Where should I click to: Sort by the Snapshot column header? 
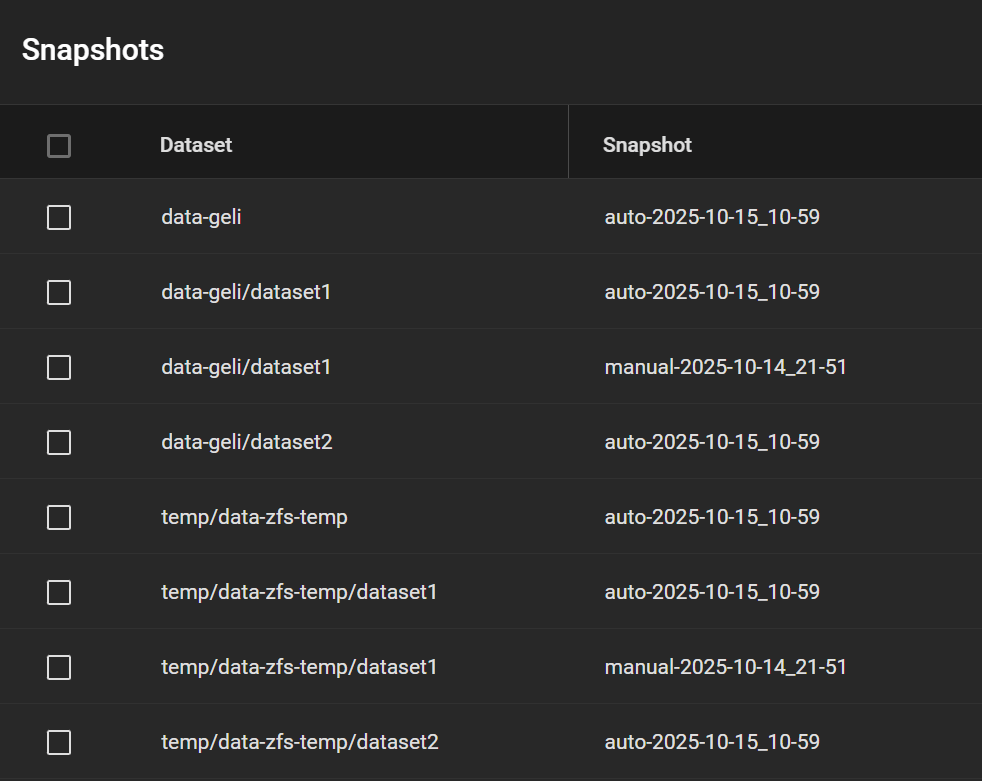(647, 145)
